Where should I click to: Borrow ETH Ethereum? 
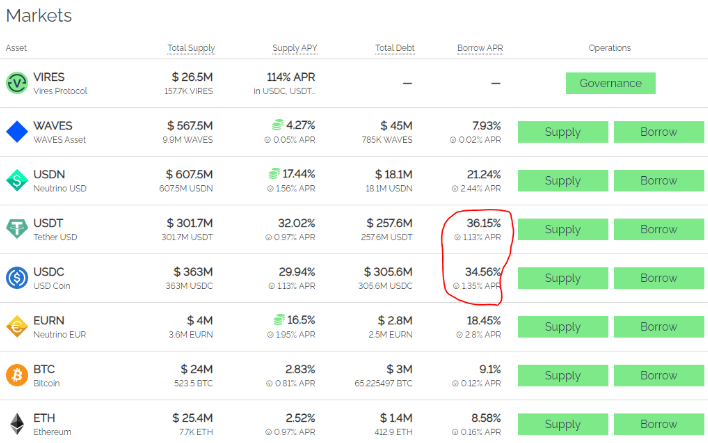pyautogui.click(x=659, y=424)
